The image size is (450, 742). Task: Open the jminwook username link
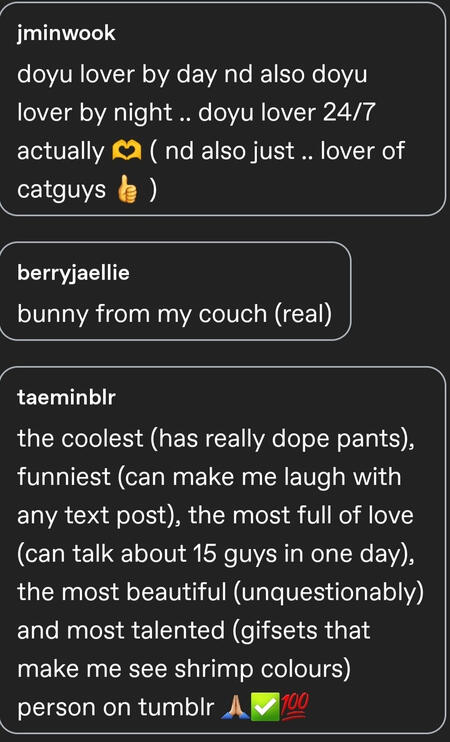point(66,34)
